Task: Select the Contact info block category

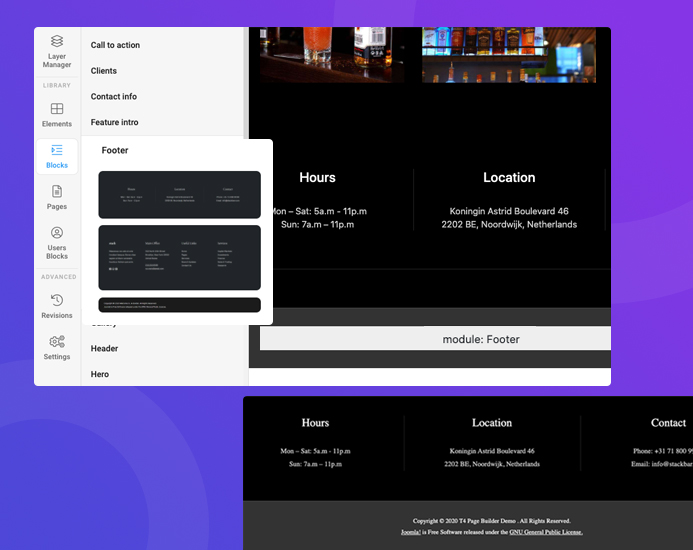Action: pyautogui.click(x=114, y=96)
